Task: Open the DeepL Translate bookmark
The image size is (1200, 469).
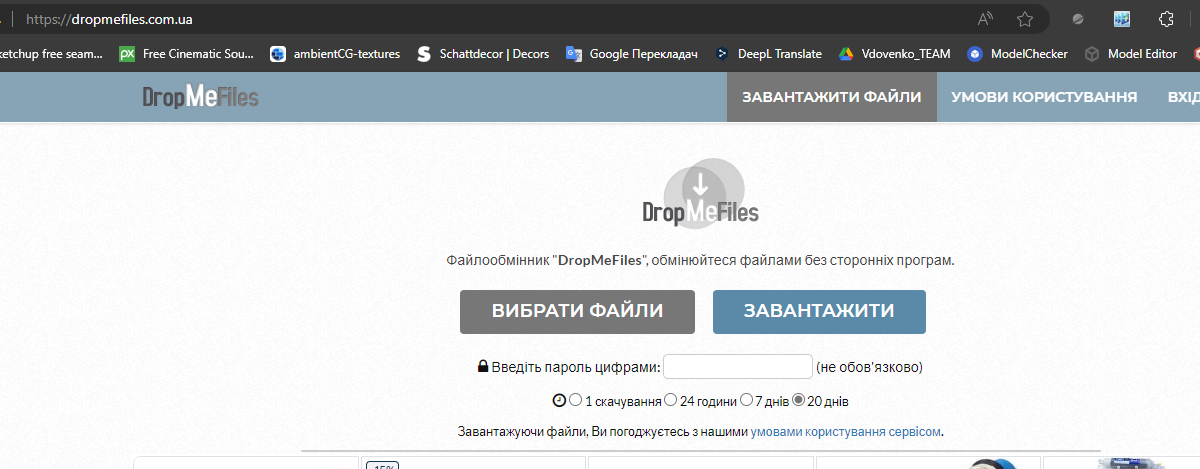Action: 768,54
